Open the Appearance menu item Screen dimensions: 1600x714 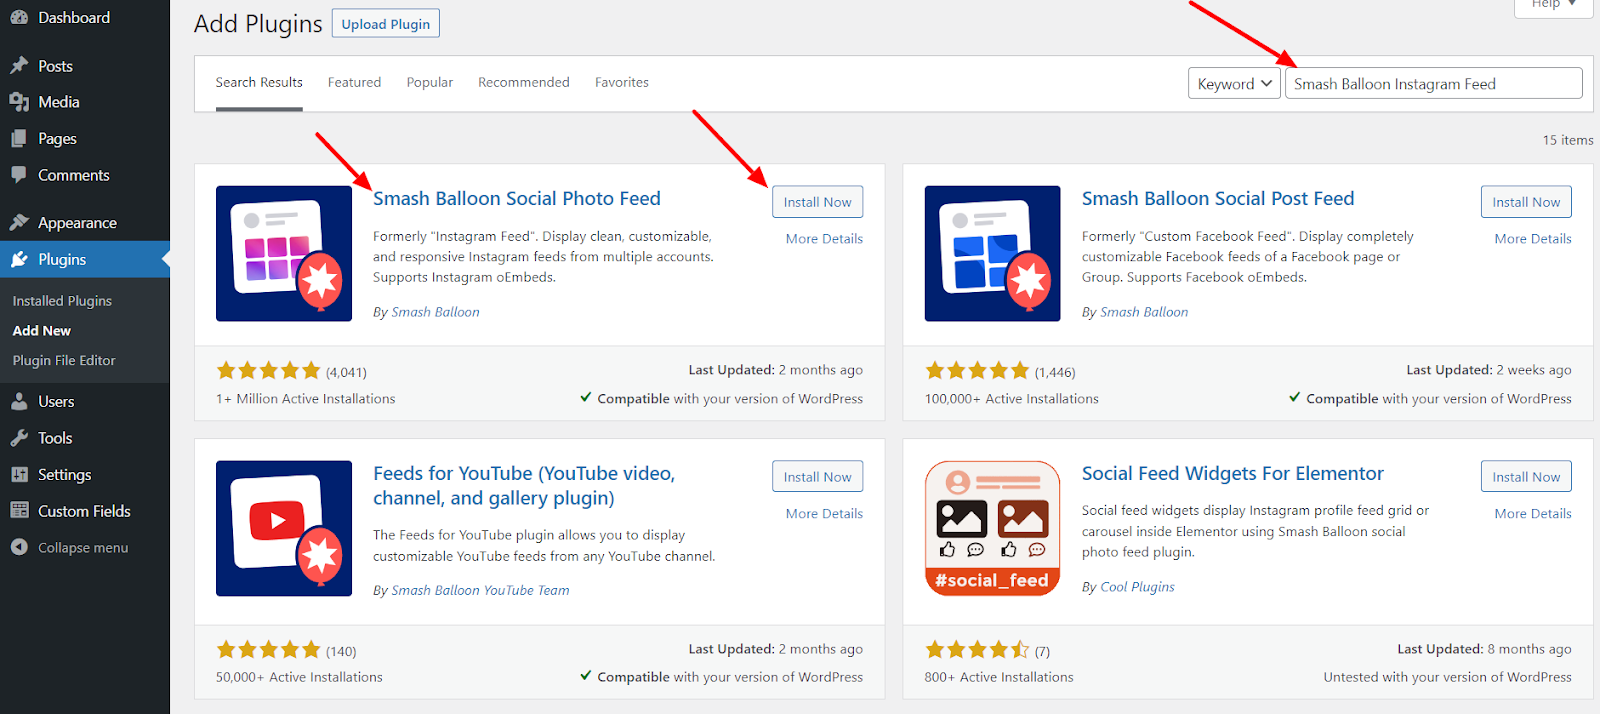pyautogui.click(x=85, y=223)
